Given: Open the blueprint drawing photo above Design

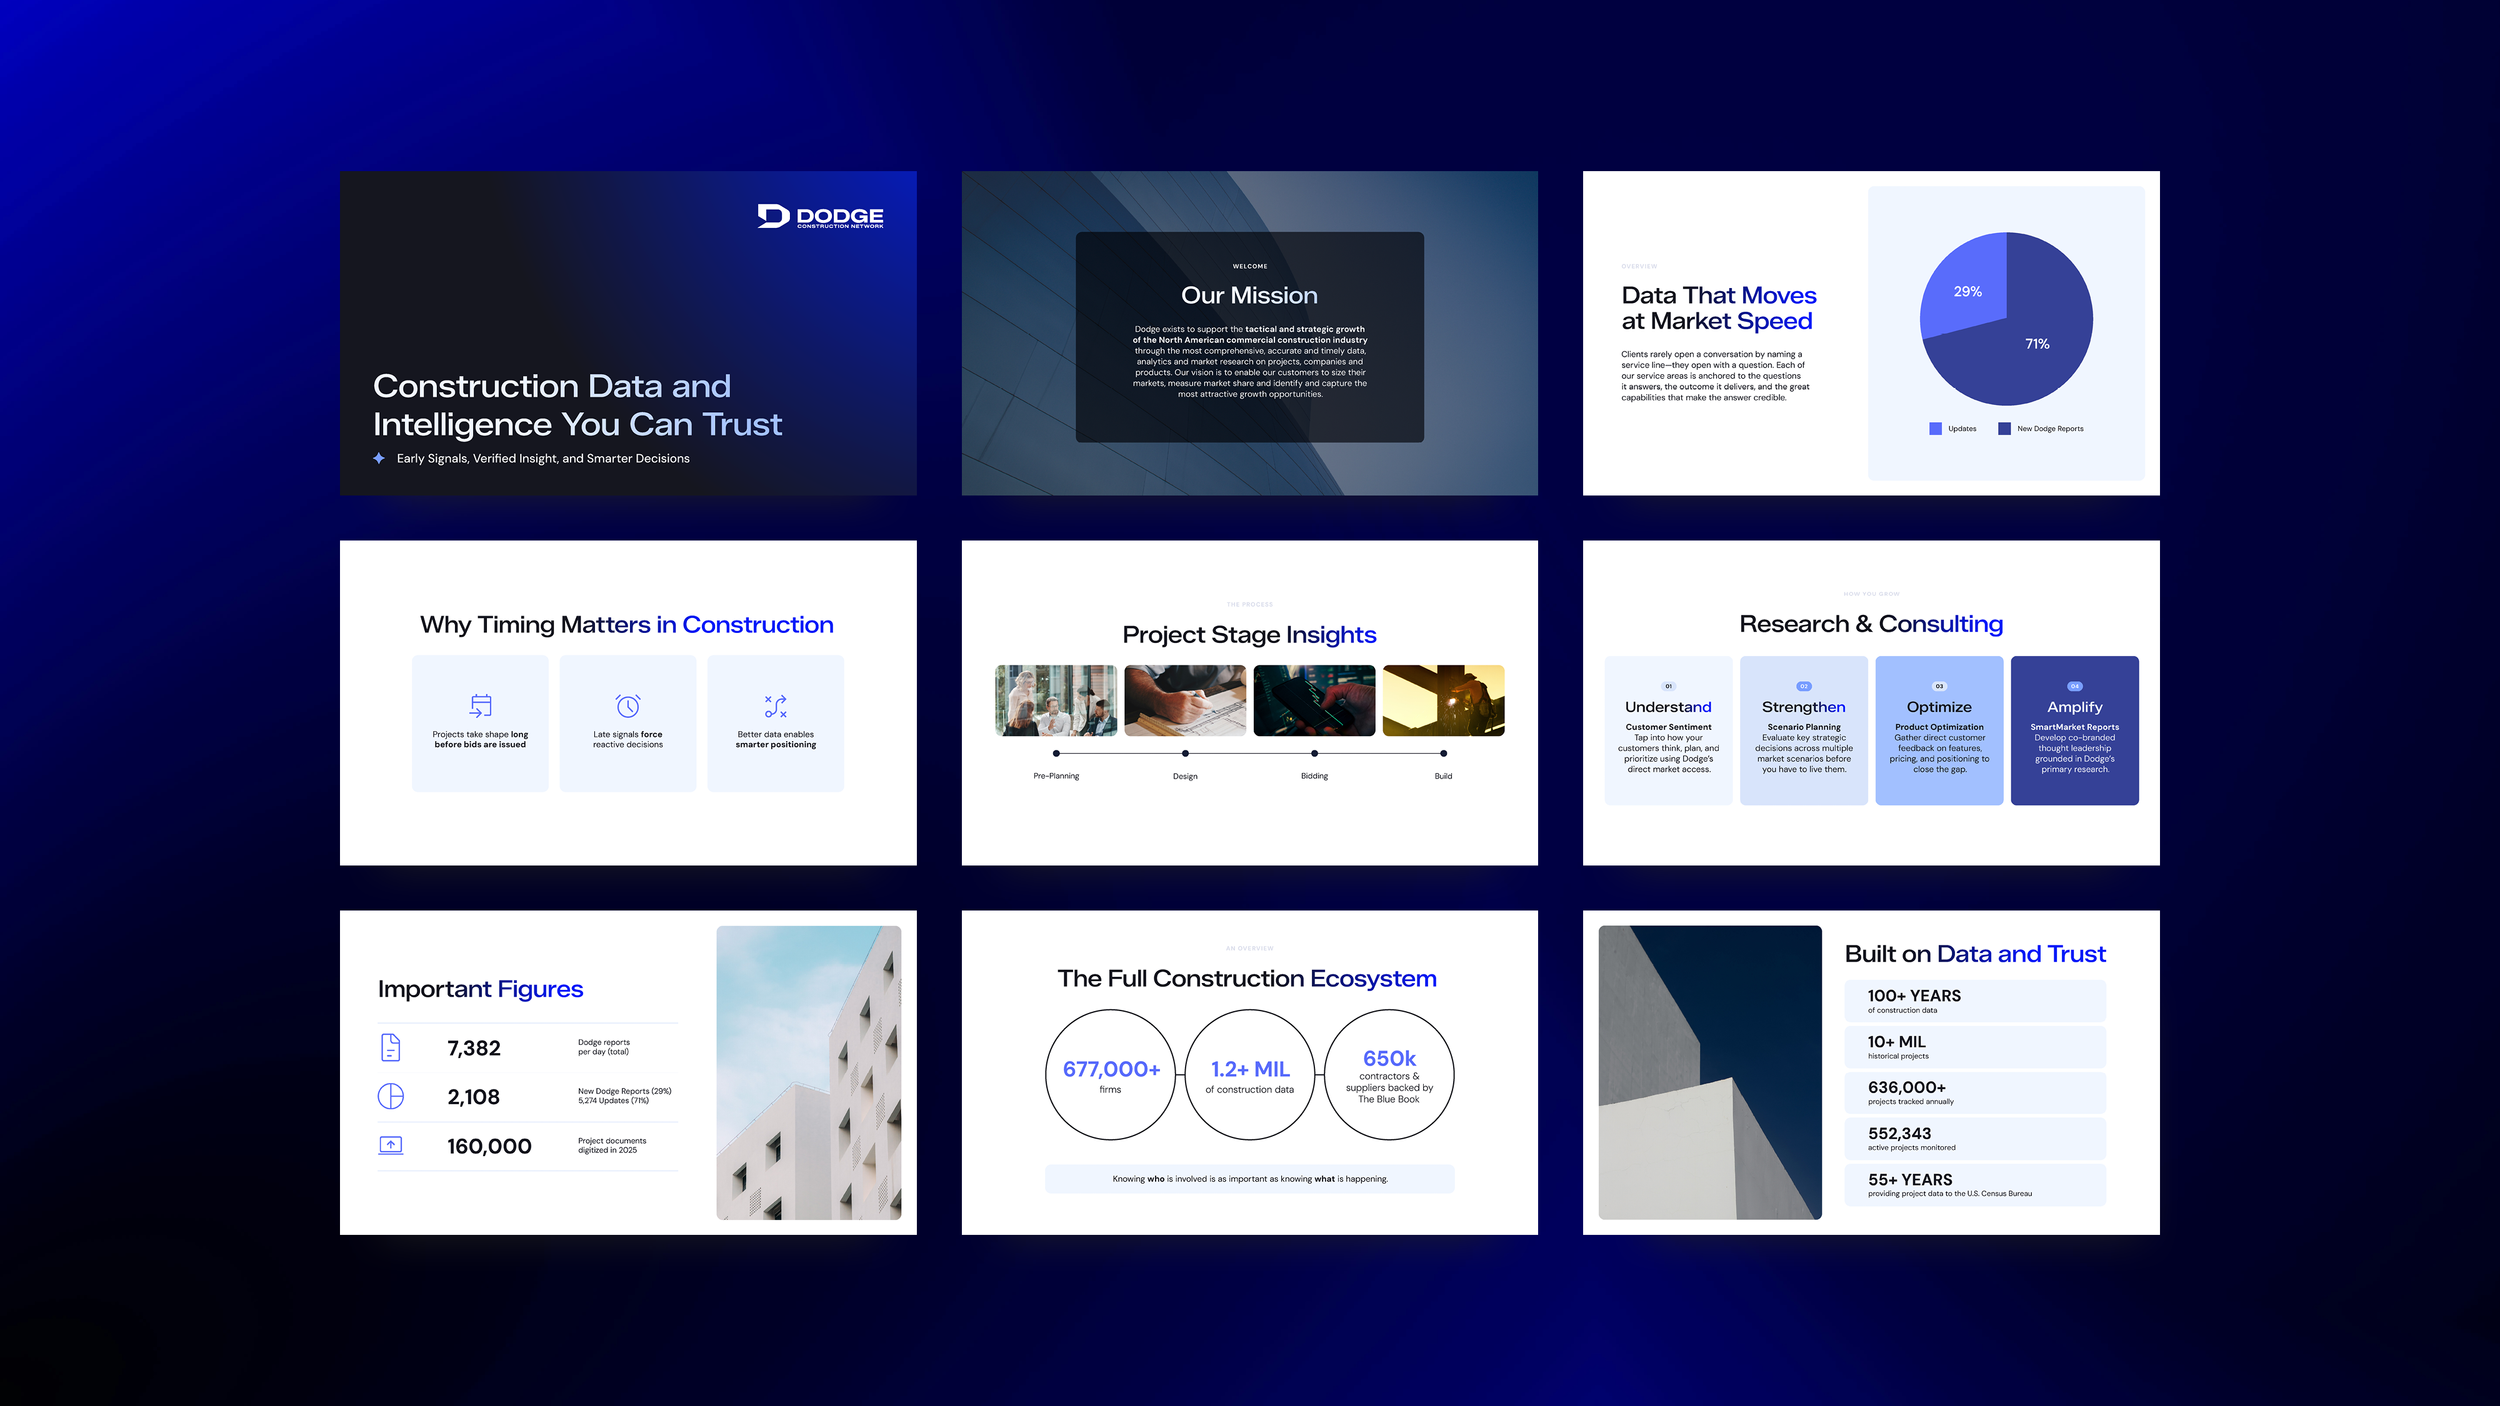Looking at the screenshot, I should click(1185, 700).
